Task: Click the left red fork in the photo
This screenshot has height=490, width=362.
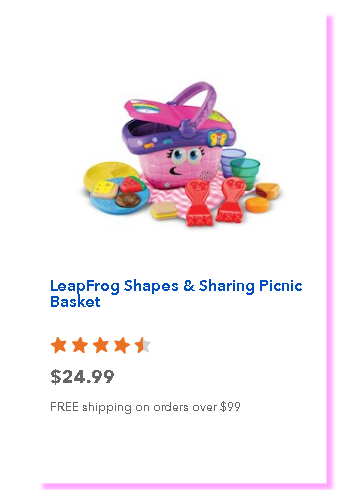Action: (x=199, y=202)
